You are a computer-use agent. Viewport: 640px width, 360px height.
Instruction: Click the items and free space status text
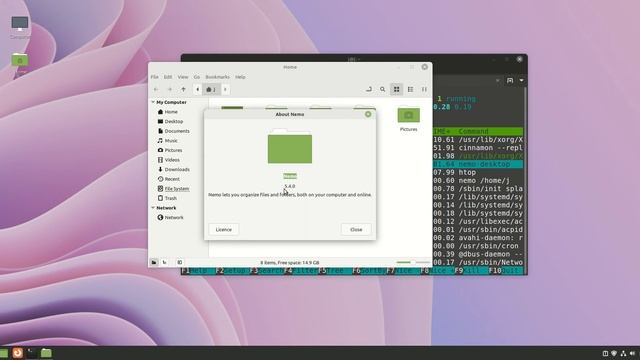click(290, 262)
